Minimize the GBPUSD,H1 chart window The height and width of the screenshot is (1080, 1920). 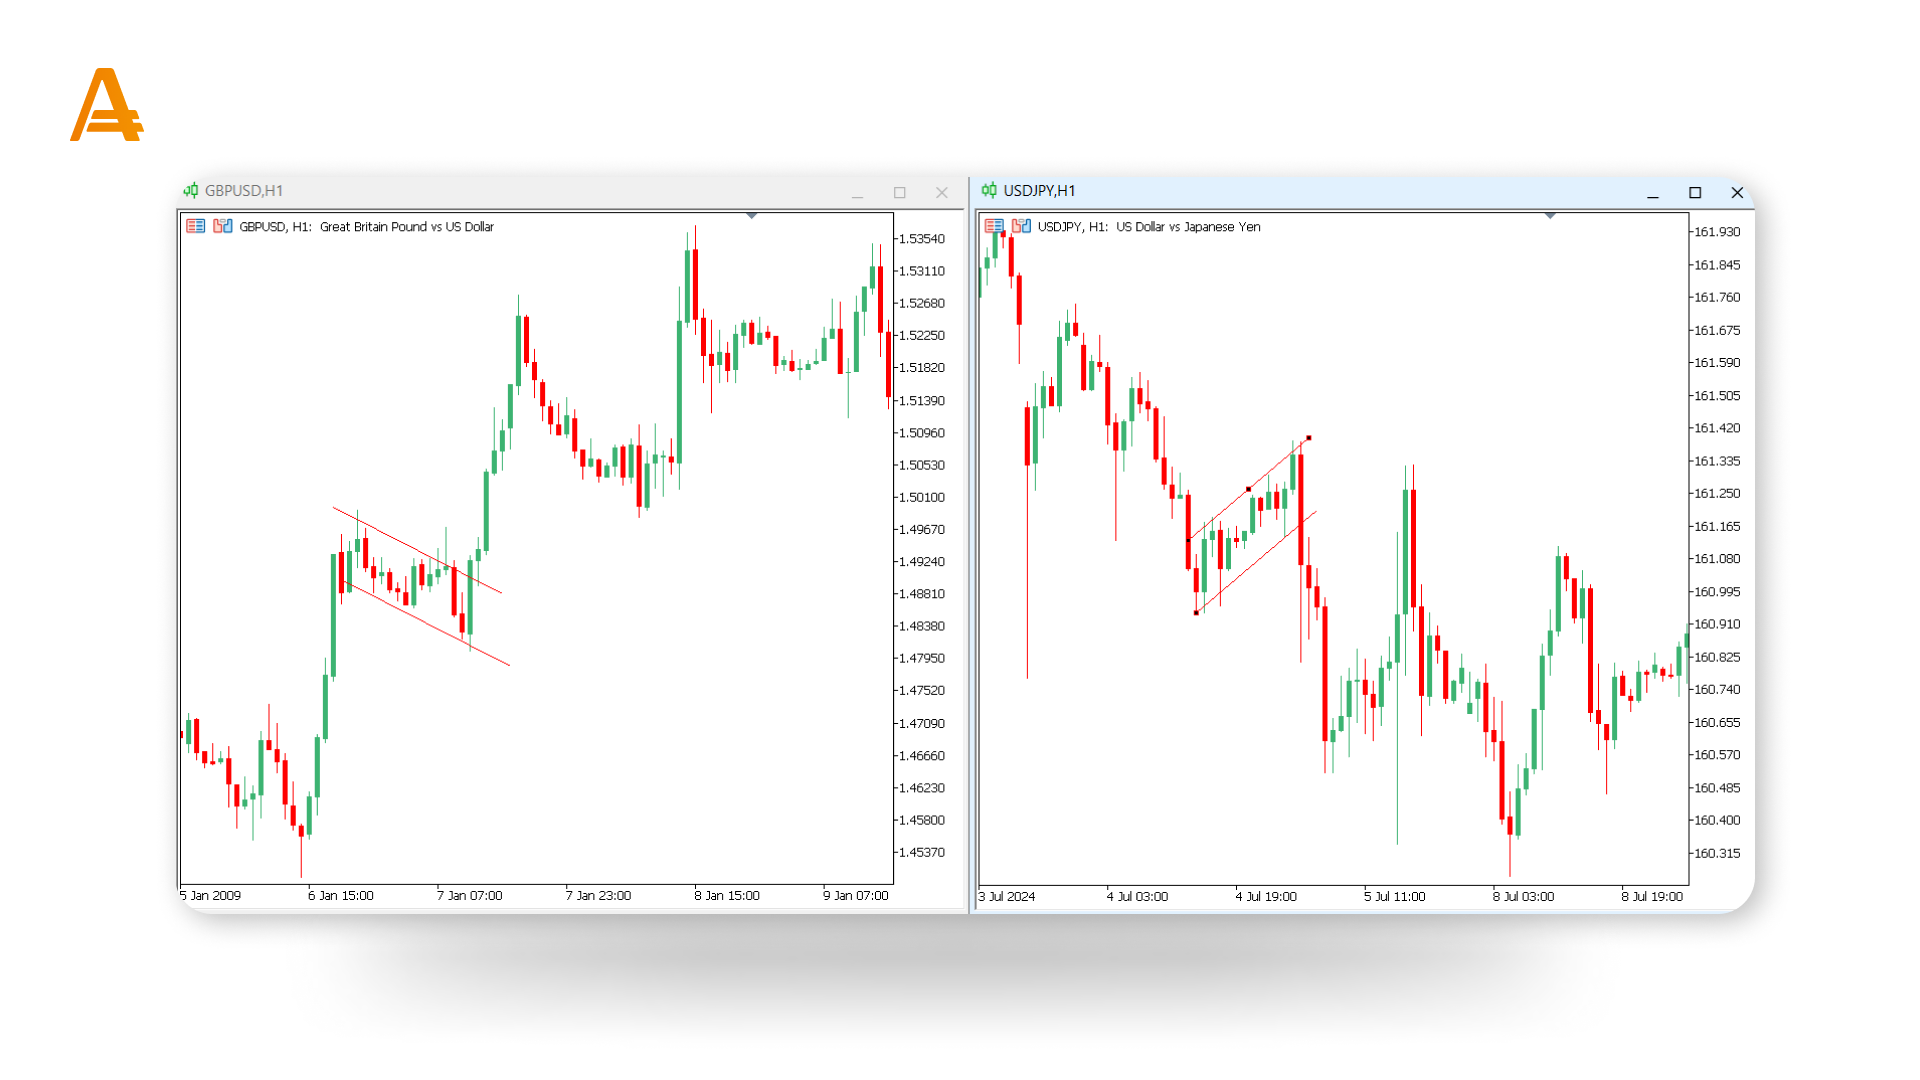click(x=857, y=193)
